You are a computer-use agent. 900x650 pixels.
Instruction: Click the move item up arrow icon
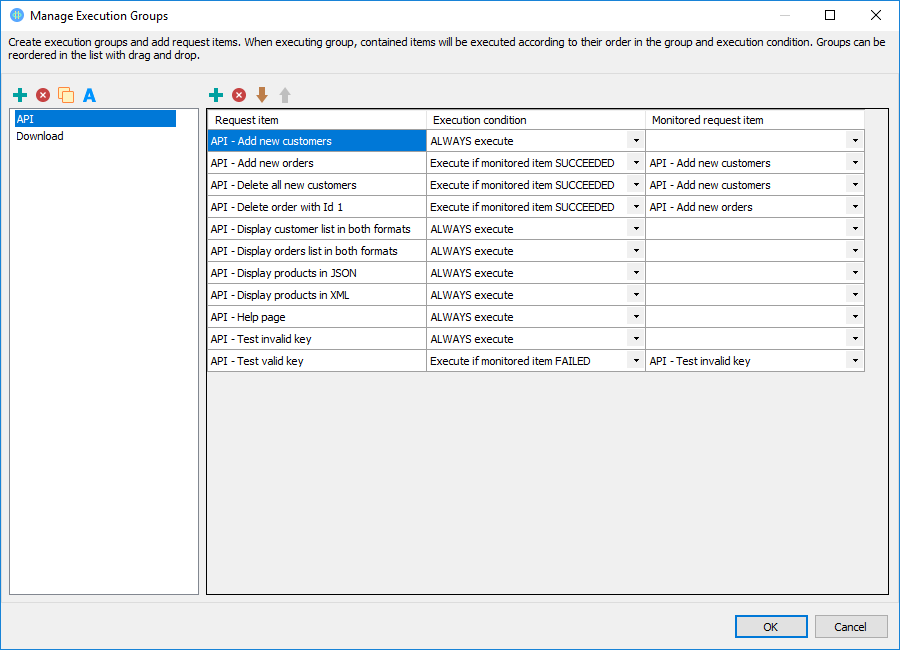[286, 94]
